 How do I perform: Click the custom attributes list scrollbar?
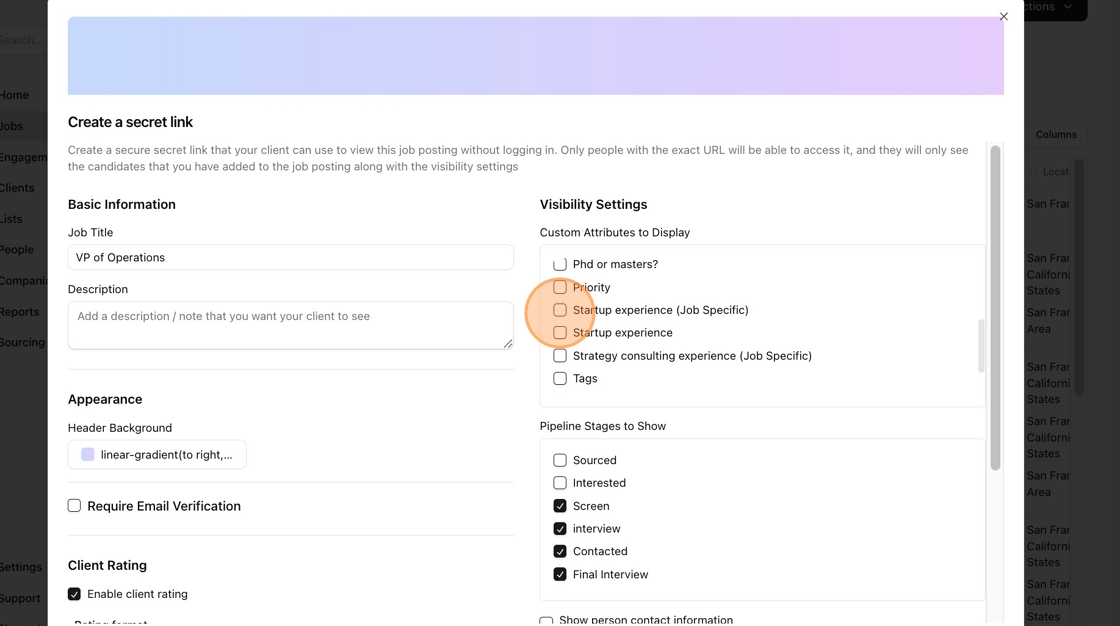pyautogui.click(x=981, y=345)
